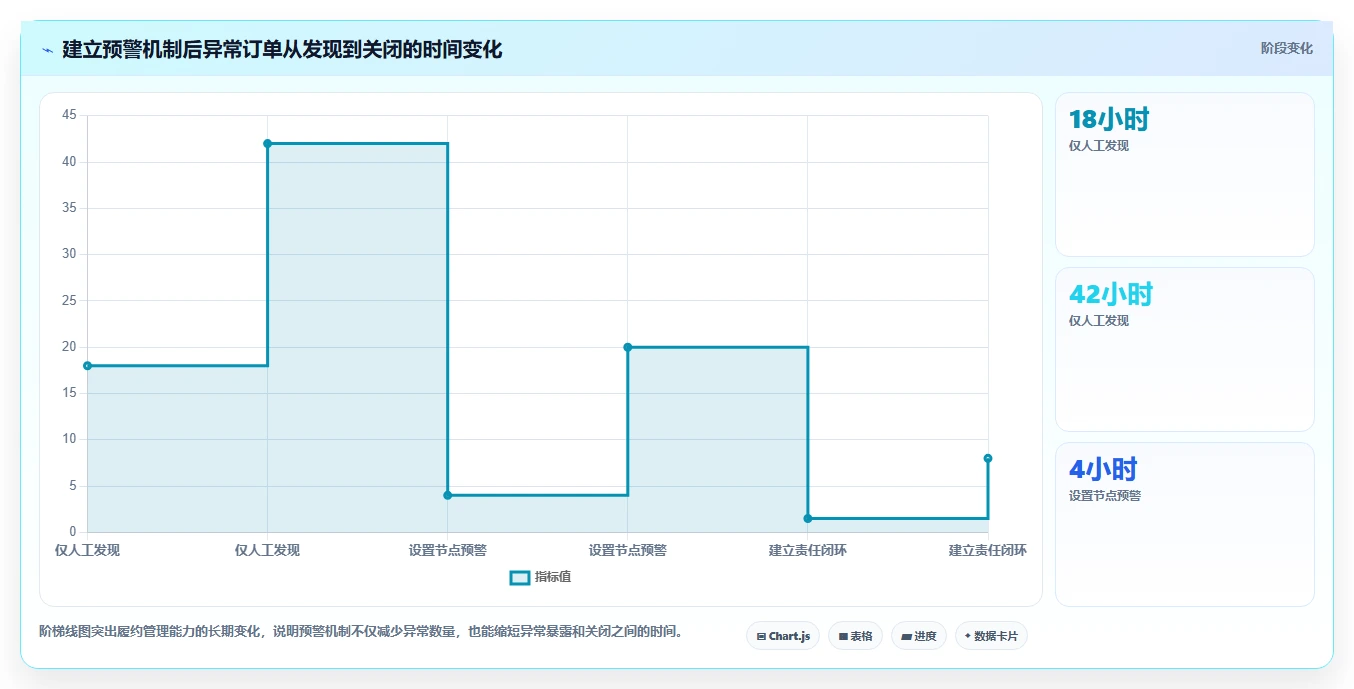1354x689 pixels.
Task: Click the 数据卡片 tag chip
Action: (x=991, y=636)
